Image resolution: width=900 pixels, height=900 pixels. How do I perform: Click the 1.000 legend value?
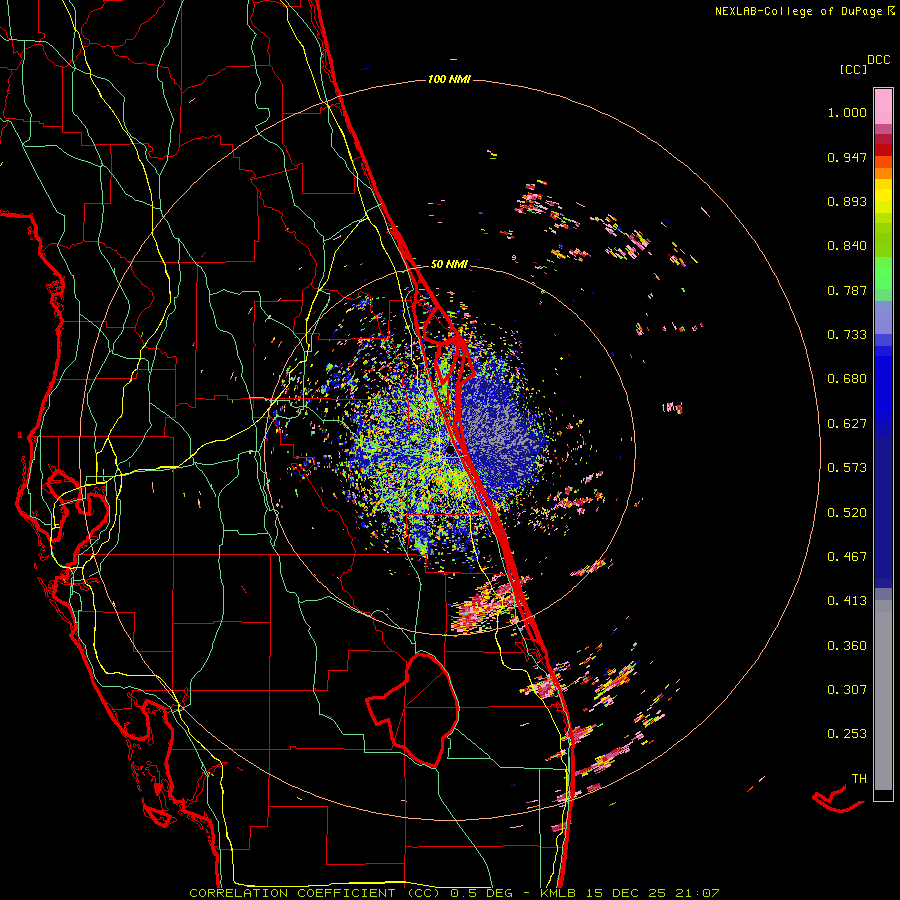pos(847,112)
